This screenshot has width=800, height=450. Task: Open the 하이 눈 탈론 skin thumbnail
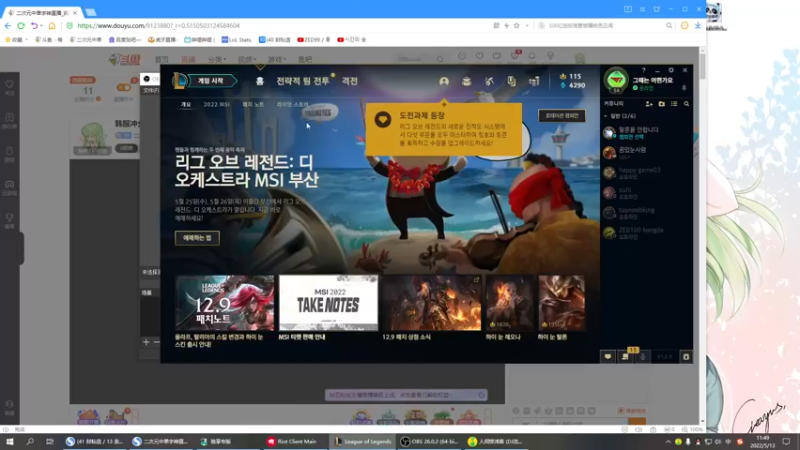(562, 303)
